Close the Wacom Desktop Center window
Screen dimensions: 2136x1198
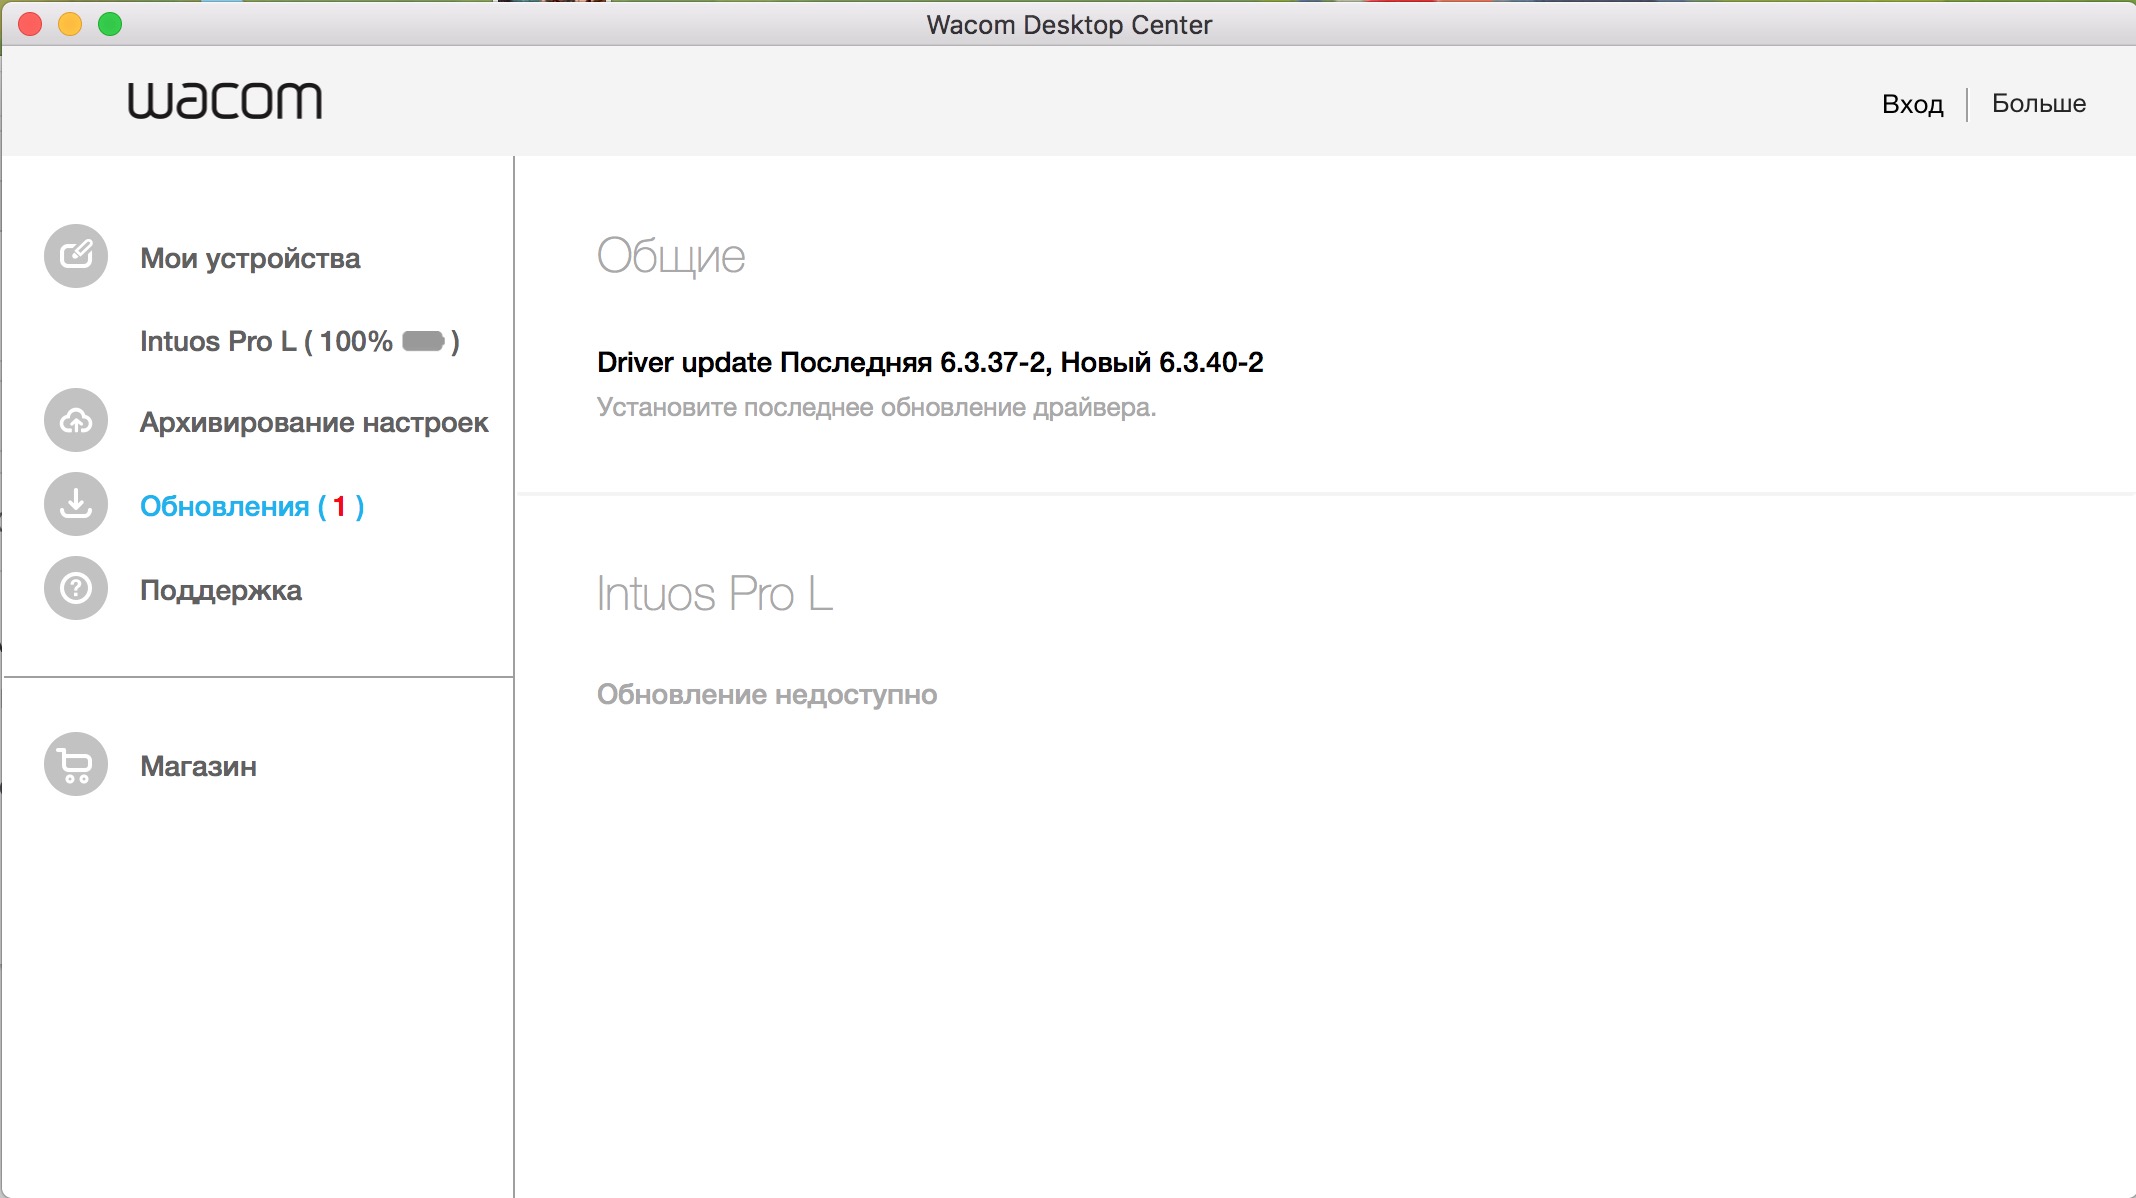[30, 24]
